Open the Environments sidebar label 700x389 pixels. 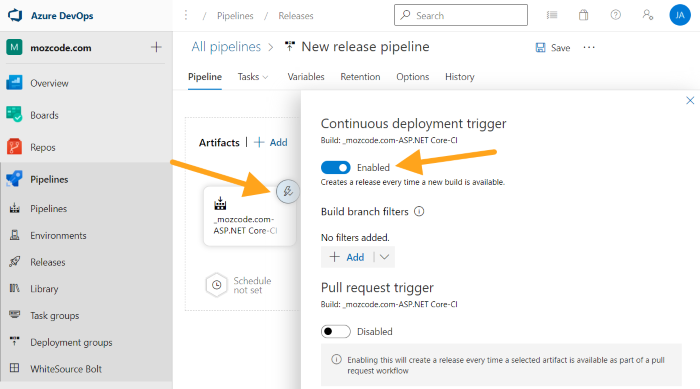point(58,235)
